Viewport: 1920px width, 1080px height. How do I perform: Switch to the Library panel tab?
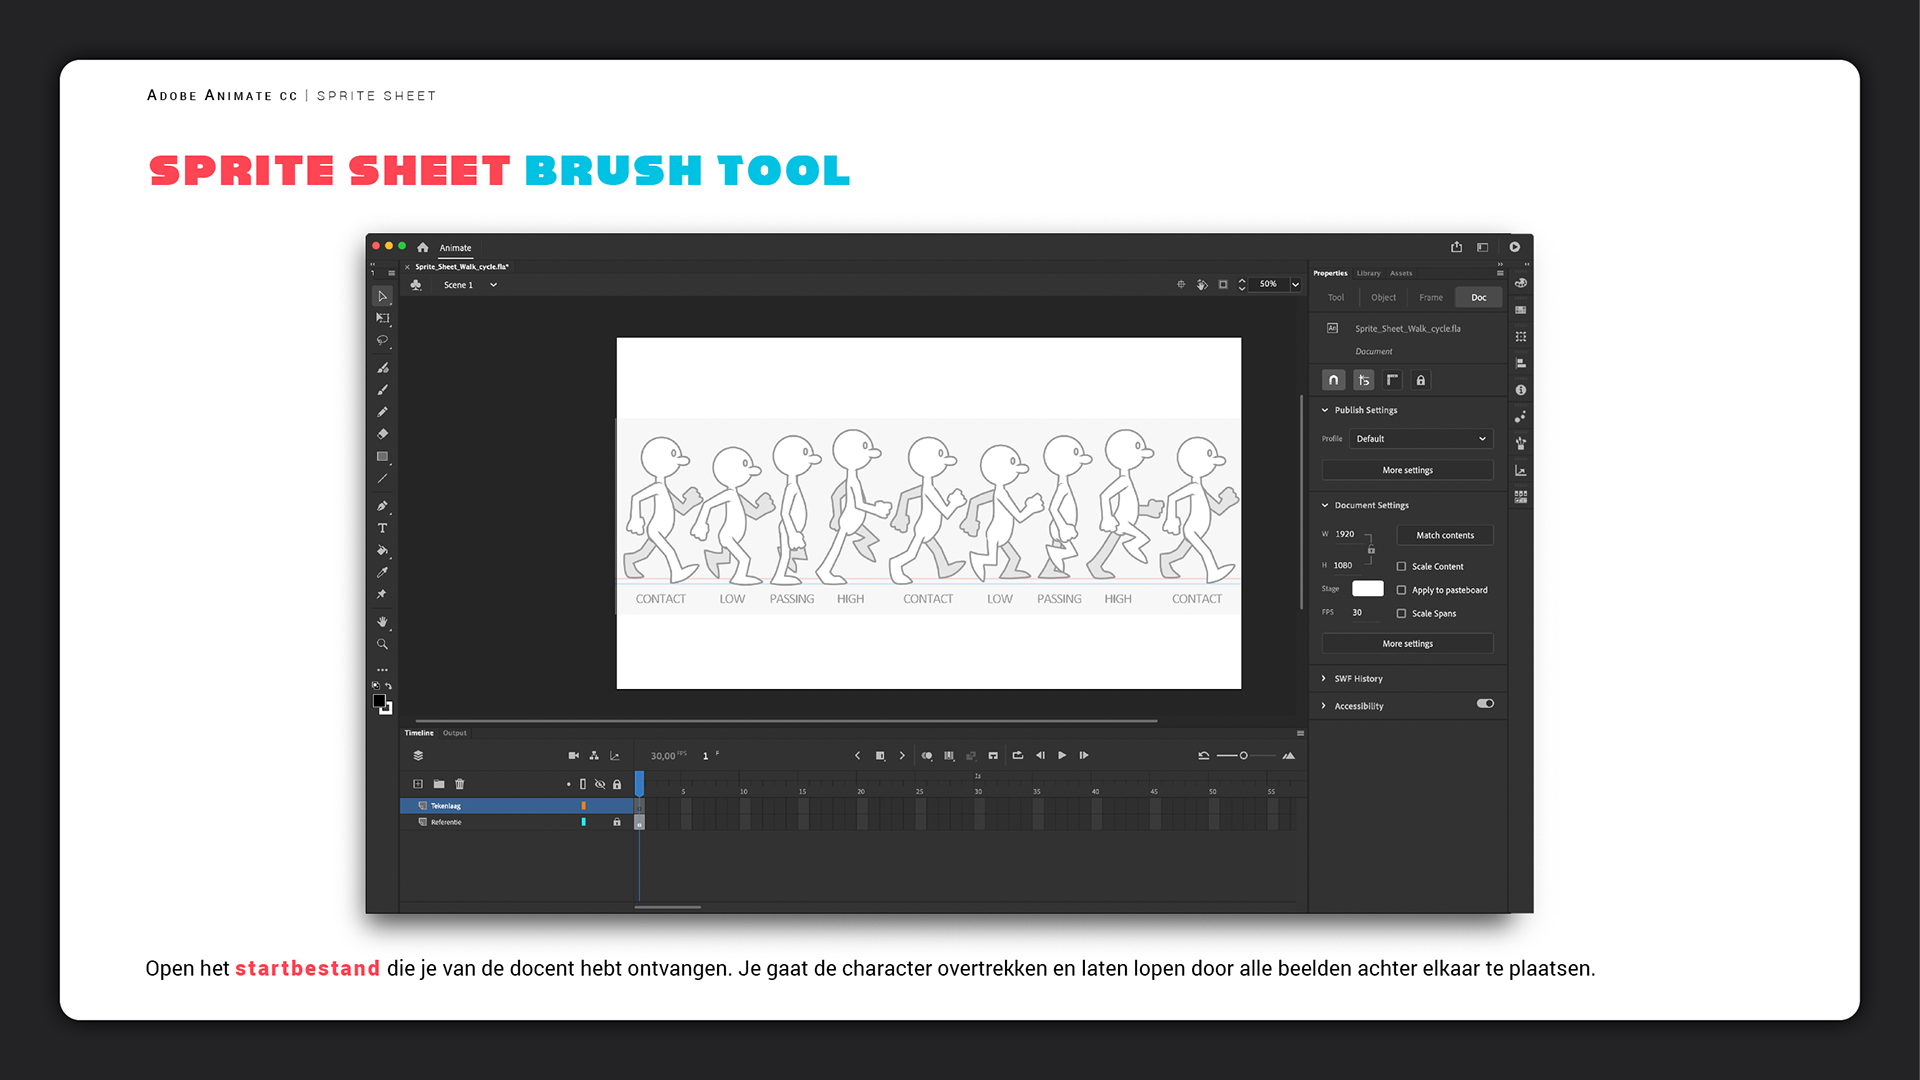click(x=1368, y=273)
